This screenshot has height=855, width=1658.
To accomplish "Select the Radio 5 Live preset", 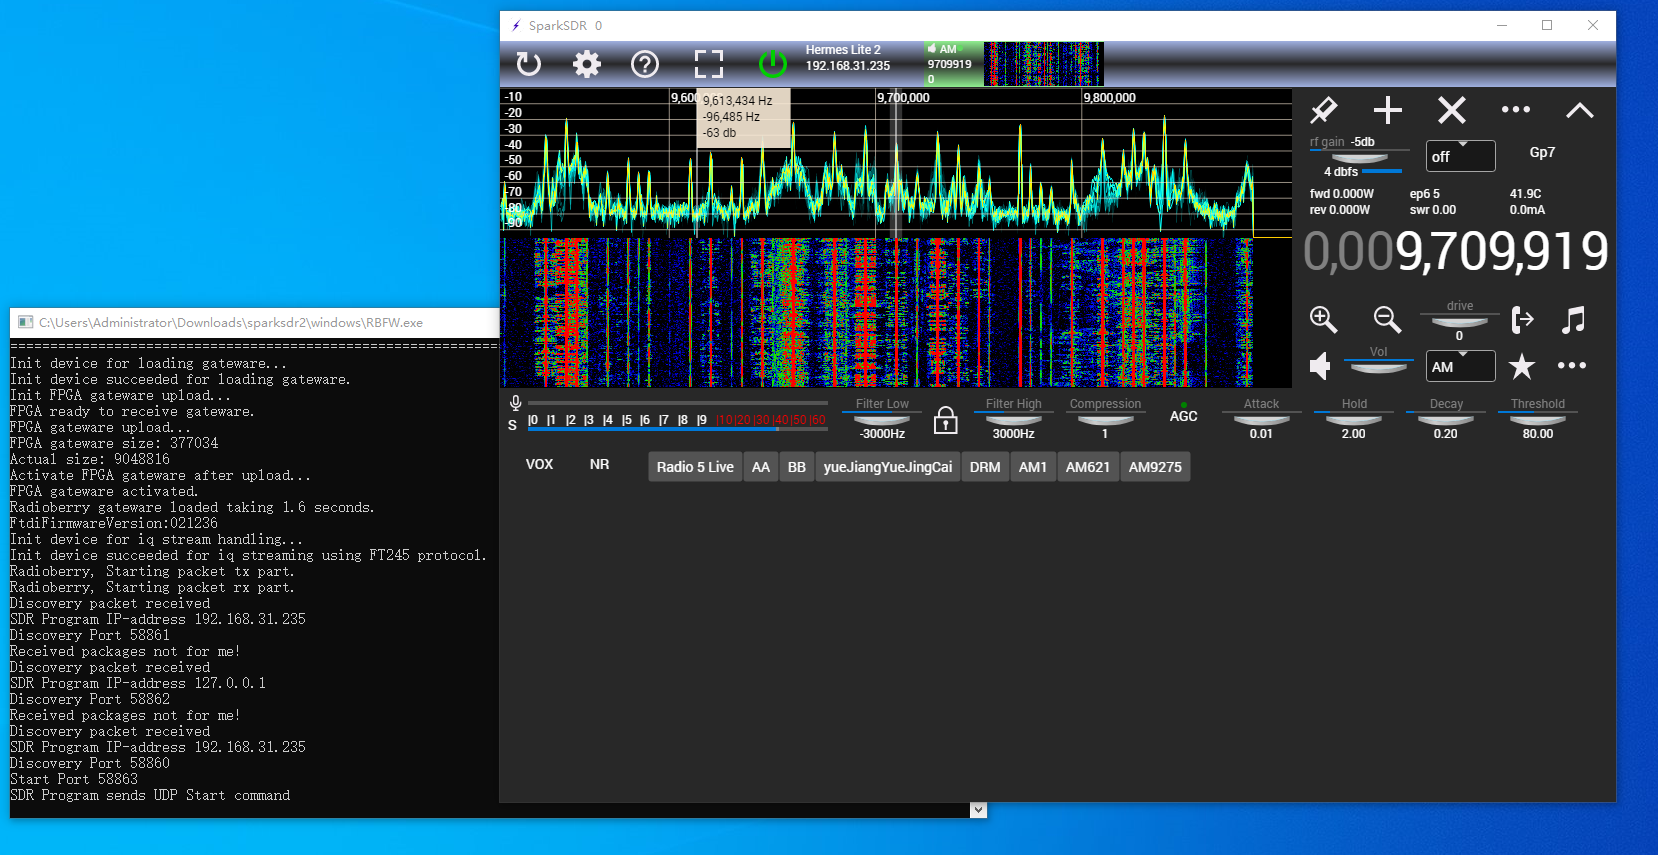I will tap(695, 467).
